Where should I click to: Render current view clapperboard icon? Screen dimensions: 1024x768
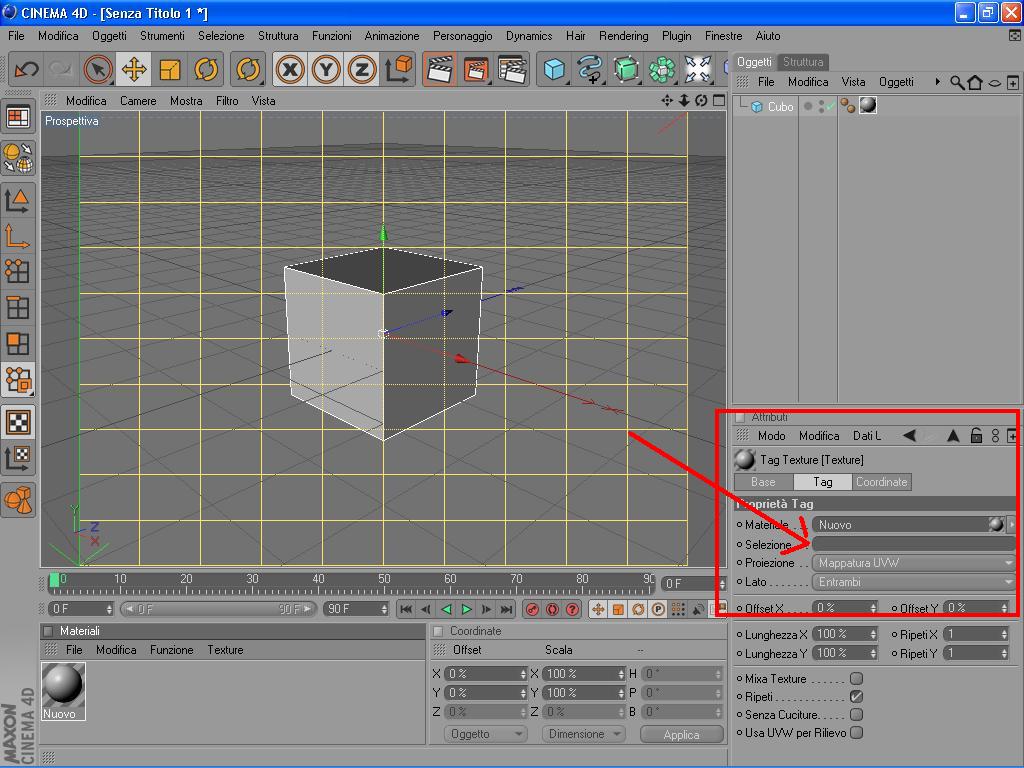(x=440, y=69)
